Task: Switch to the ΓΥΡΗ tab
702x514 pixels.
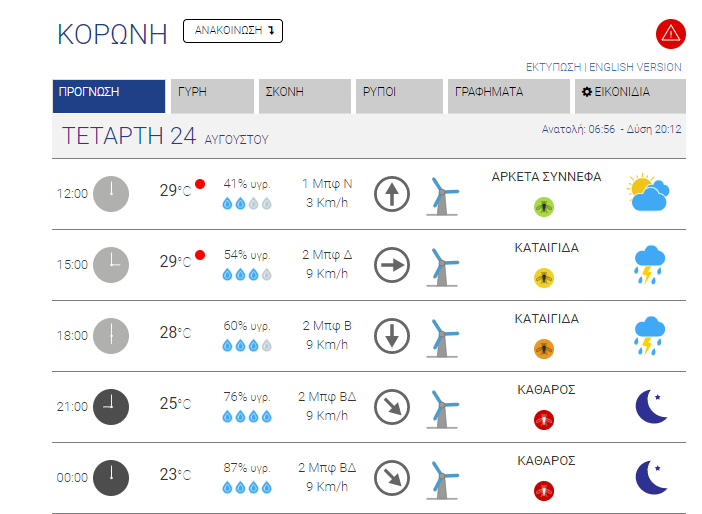Action: [212, 96]
